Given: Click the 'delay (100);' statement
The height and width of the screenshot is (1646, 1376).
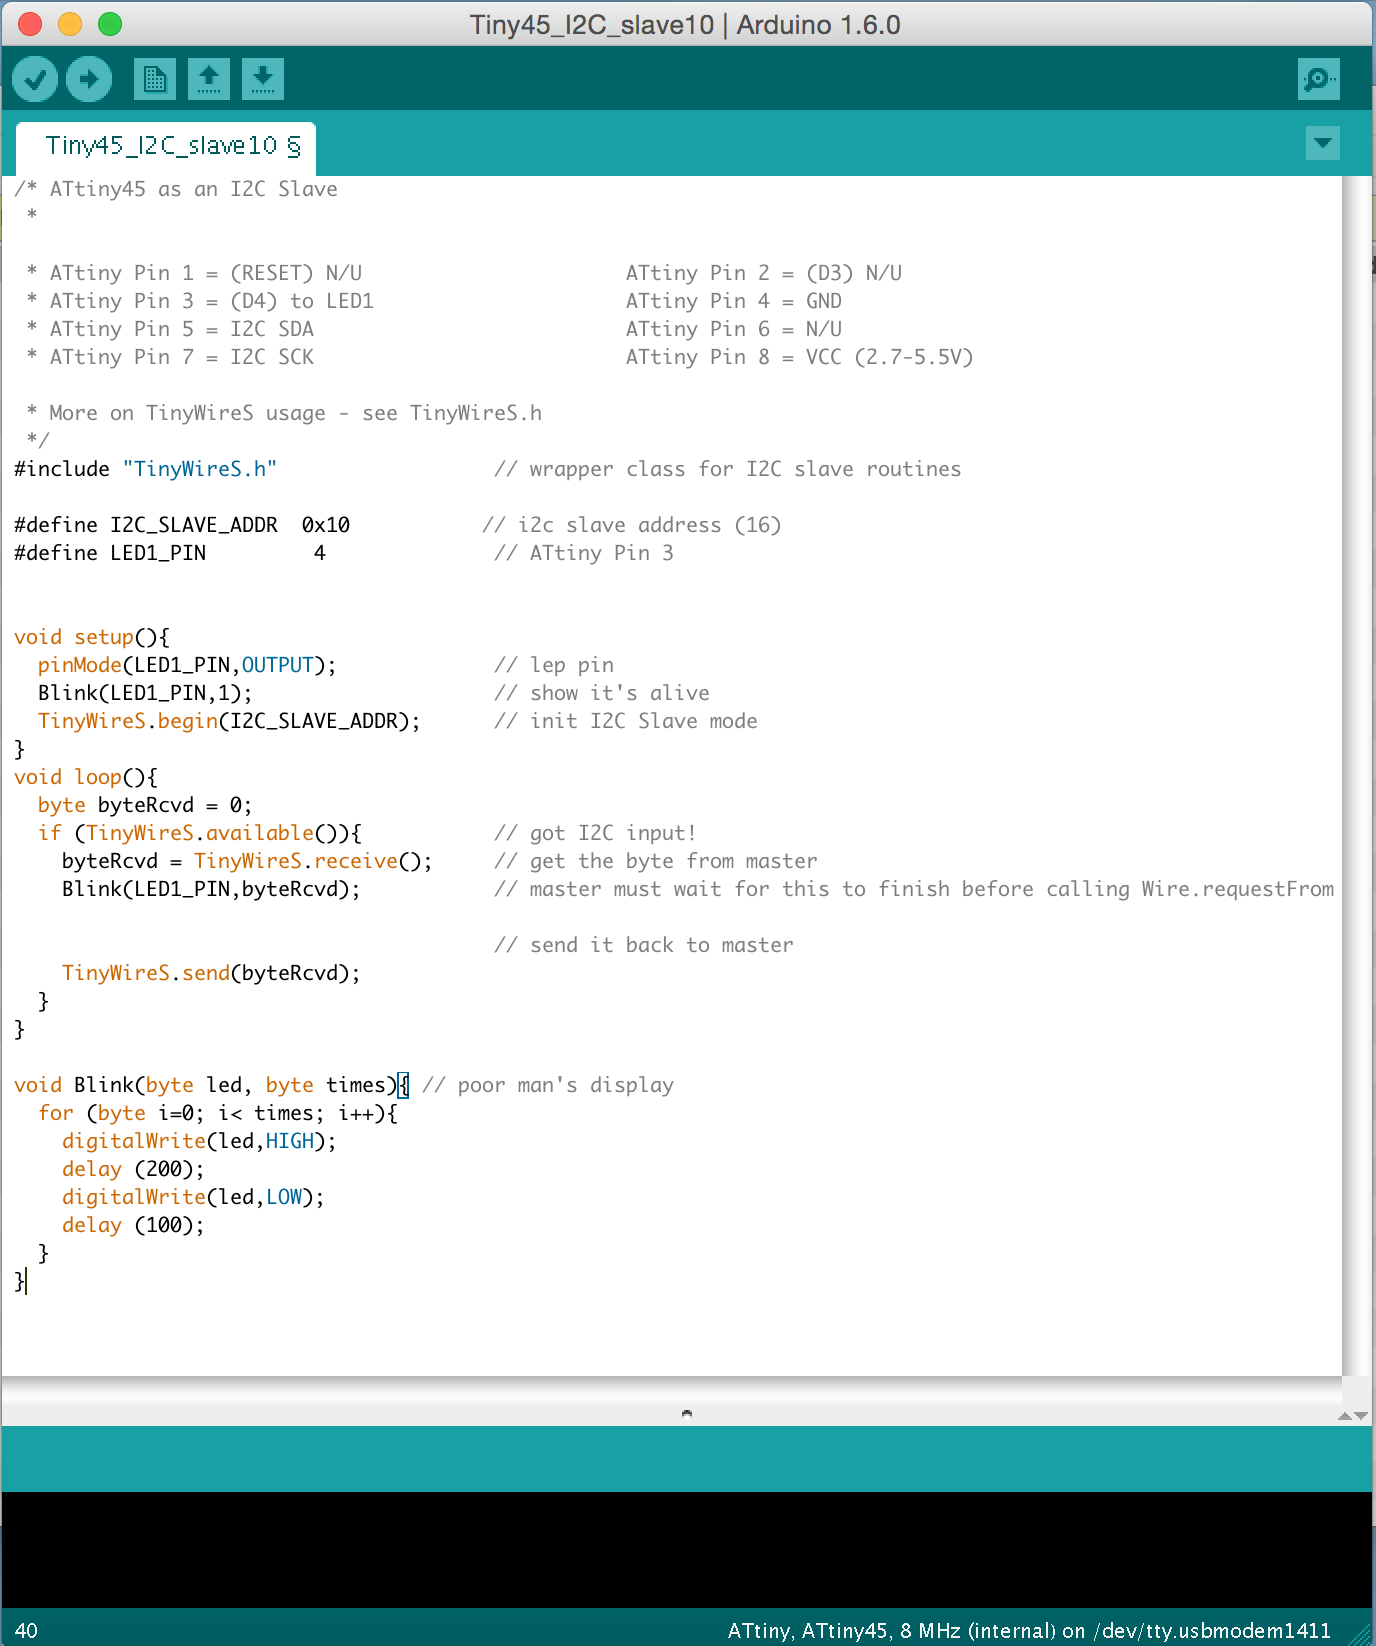Looking at the screenshot, I should pyautogui.click(x=133, y=1225).
